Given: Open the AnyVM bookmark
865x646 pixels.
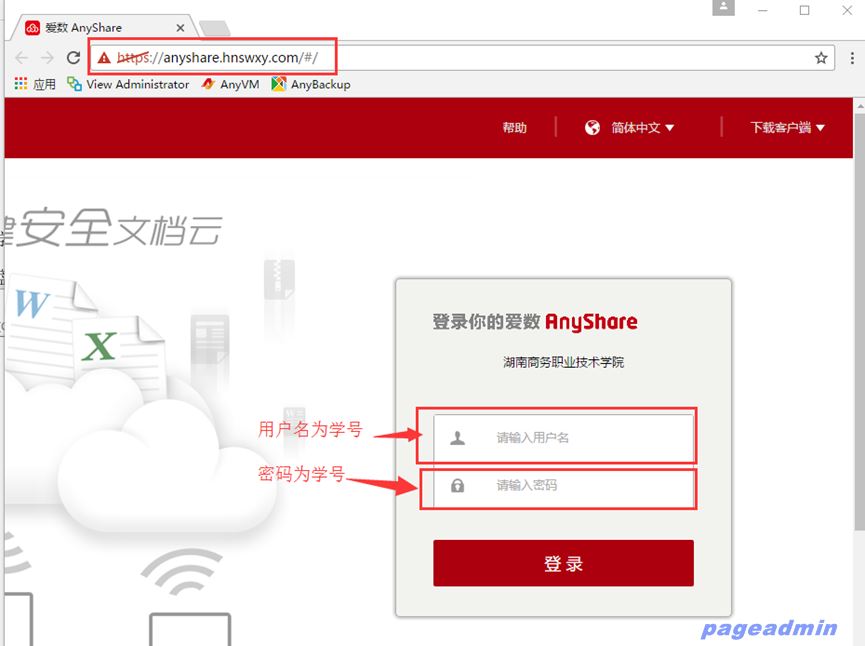Looking at the screenshot, I should tap(230, 85).
